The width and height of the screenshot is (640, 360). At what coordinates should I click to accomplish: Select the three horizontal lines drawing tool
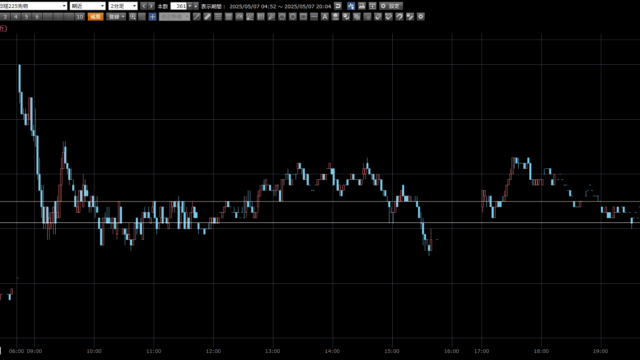click(x=218, y=17)
